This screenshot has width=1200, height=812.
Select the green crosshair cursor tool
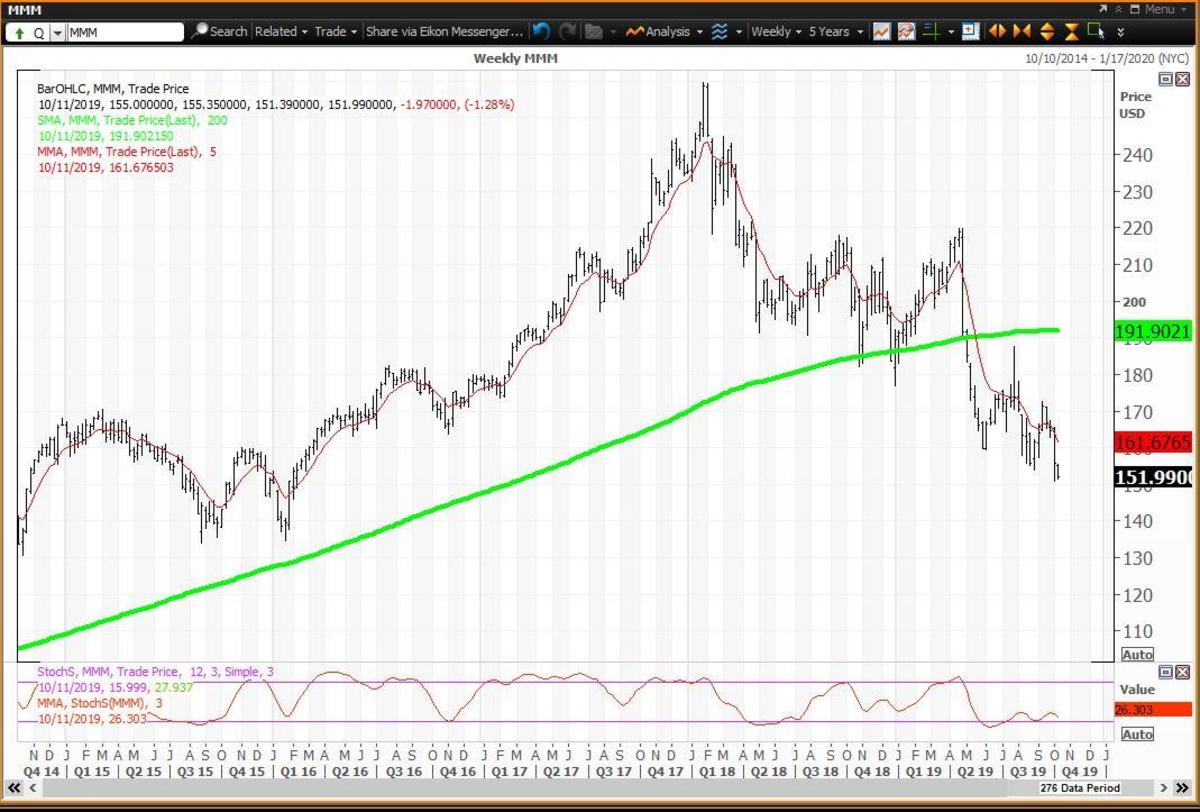[933, 31]
